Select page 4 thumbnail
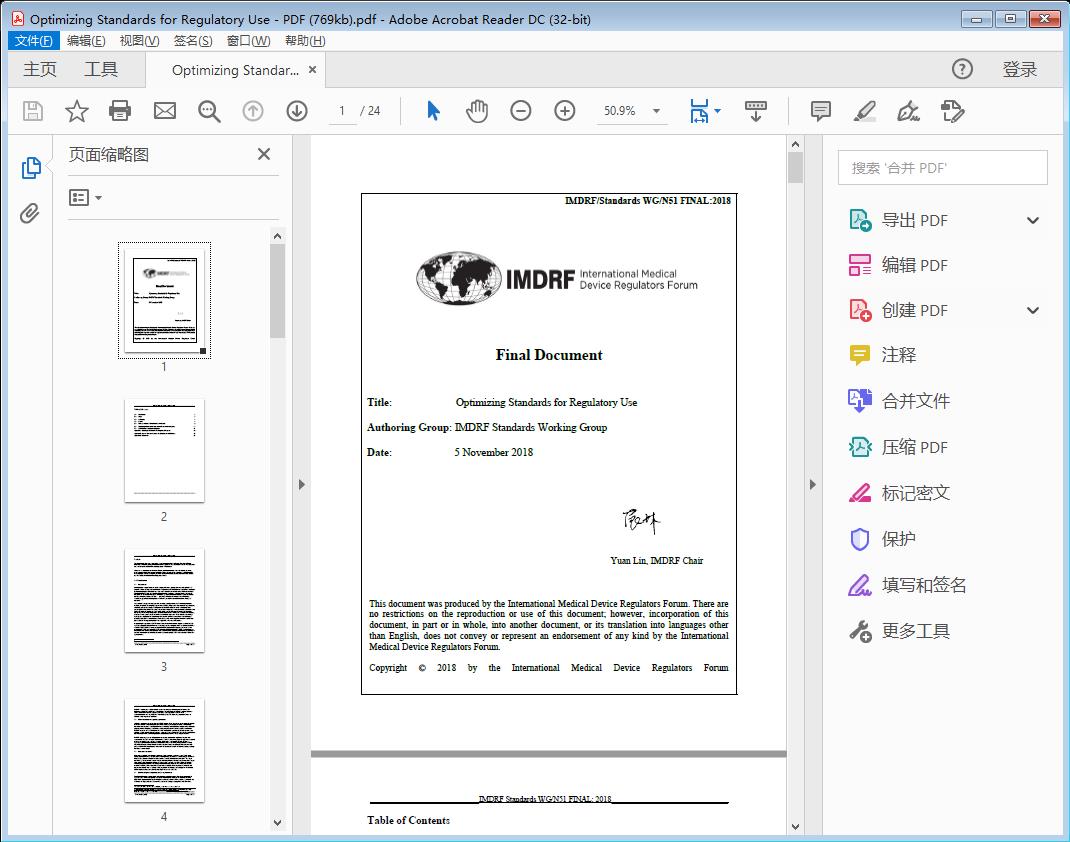This screenshot has height=842, width=1070. [164, 751]
